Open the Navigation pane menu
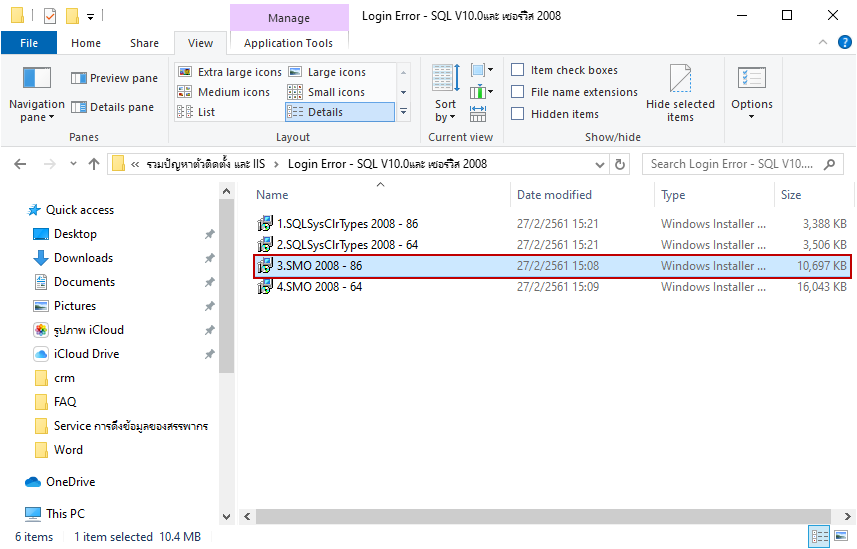The image size is (857, 549). coord(37,94)
